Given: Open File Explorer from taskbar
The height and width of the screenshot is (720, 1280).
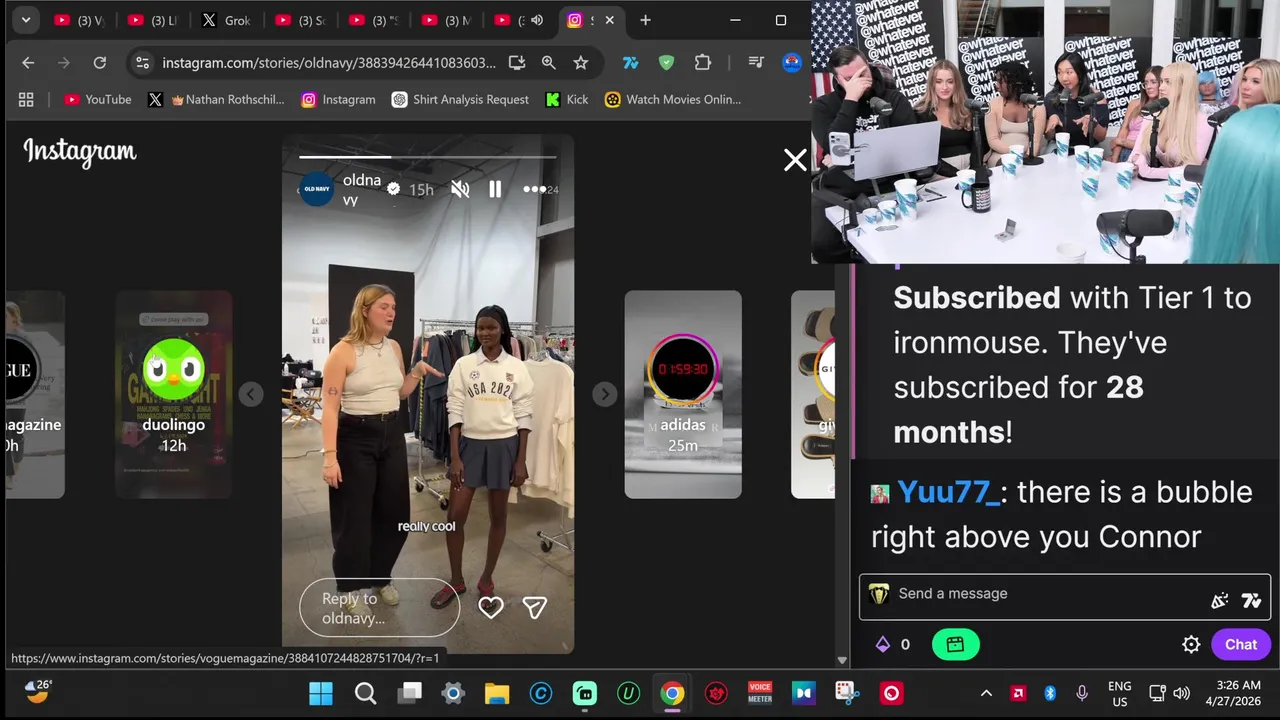Looking at the screenshot, I should point(497,693).
